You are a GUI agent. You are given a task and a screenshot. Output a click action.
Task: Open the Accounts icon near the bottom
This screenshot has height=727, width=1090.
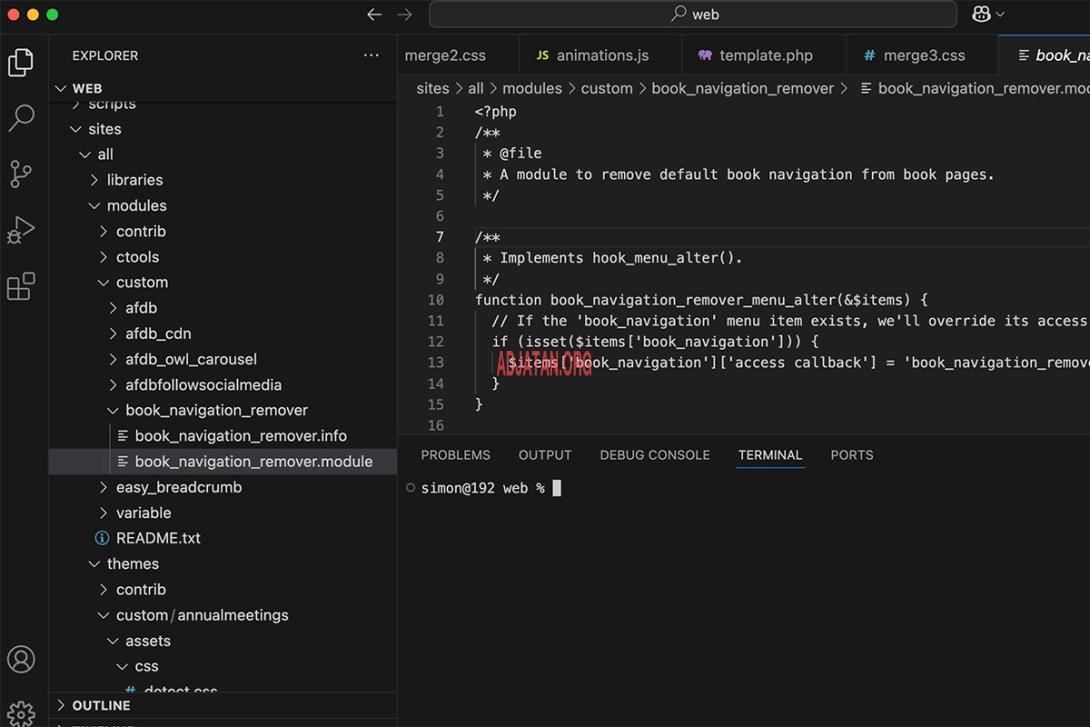point(21,659)
